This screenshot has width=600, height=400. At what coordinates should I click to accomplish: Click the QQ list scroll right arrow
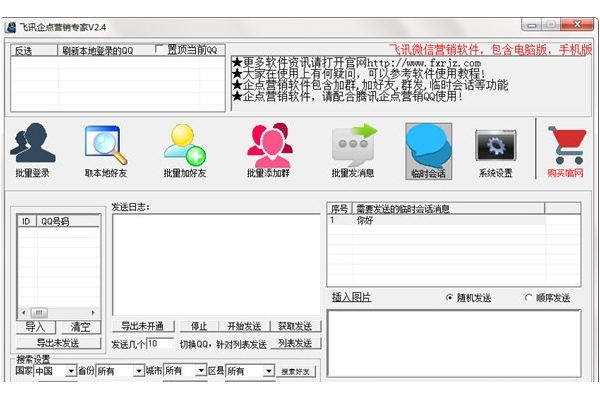tap(93, 313)
